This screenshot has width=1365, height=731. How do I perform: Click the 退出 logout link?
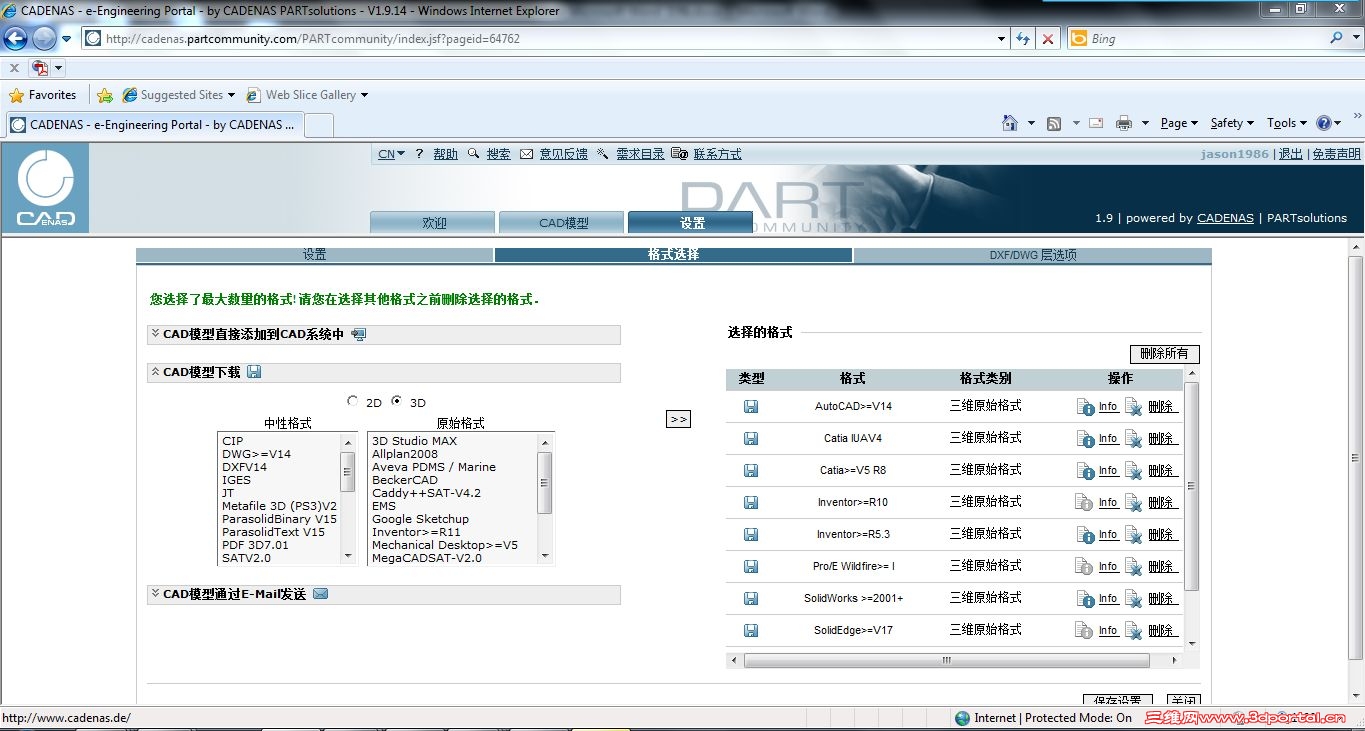pyautogui.click(x=1291, y=154)
